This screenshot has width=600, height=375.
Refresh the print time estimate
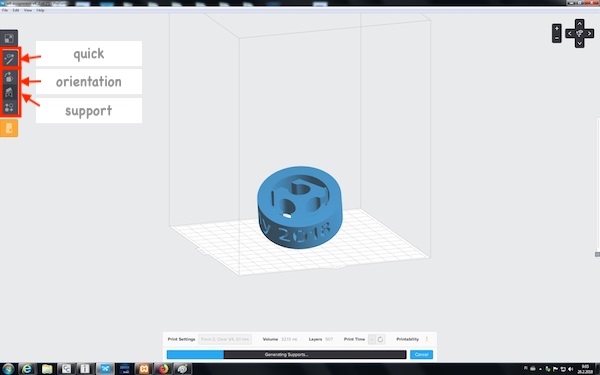click(x=380, y=339)
